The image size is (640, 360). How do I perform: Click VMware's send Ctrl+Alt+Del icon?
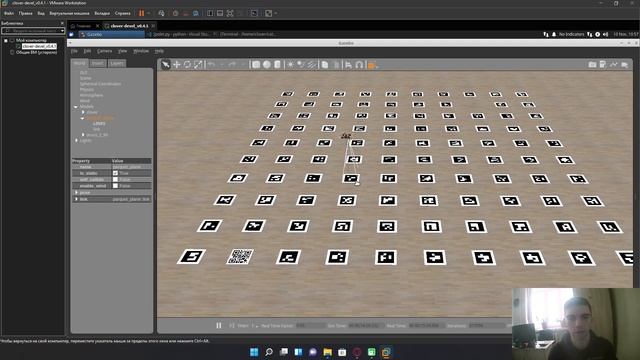(x=161, y=13)
